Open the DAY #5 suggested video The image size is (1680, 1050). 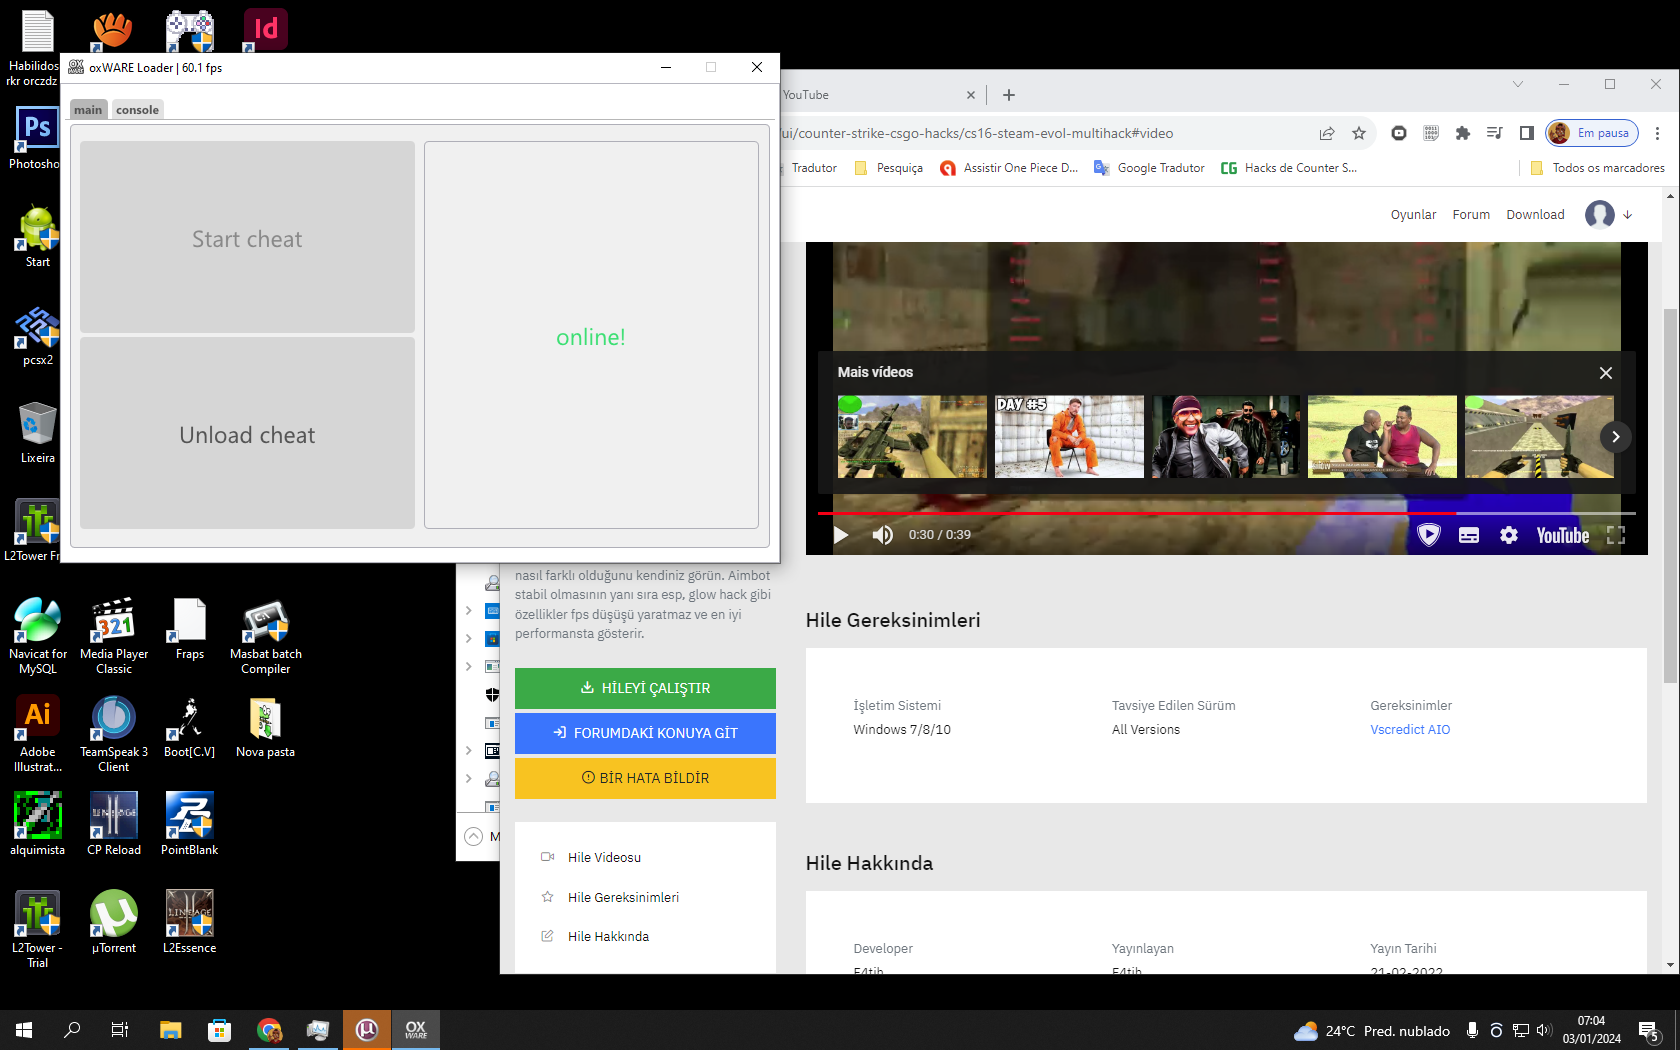(x=1069, y=436)
